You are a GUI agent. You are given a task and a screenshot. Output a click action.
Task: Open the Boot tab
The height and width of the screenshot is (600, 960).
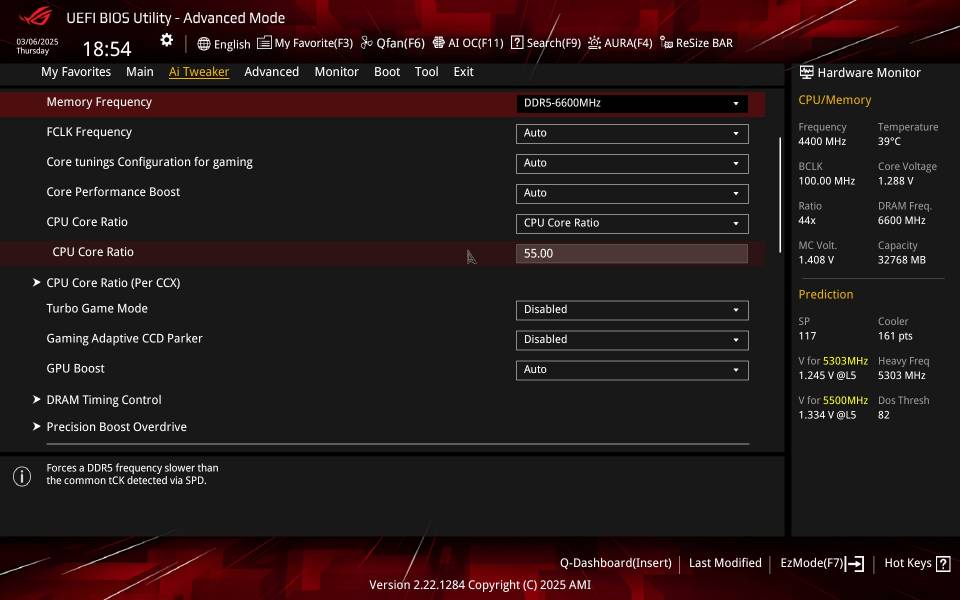pyautogui.click(x=387, y=72)
